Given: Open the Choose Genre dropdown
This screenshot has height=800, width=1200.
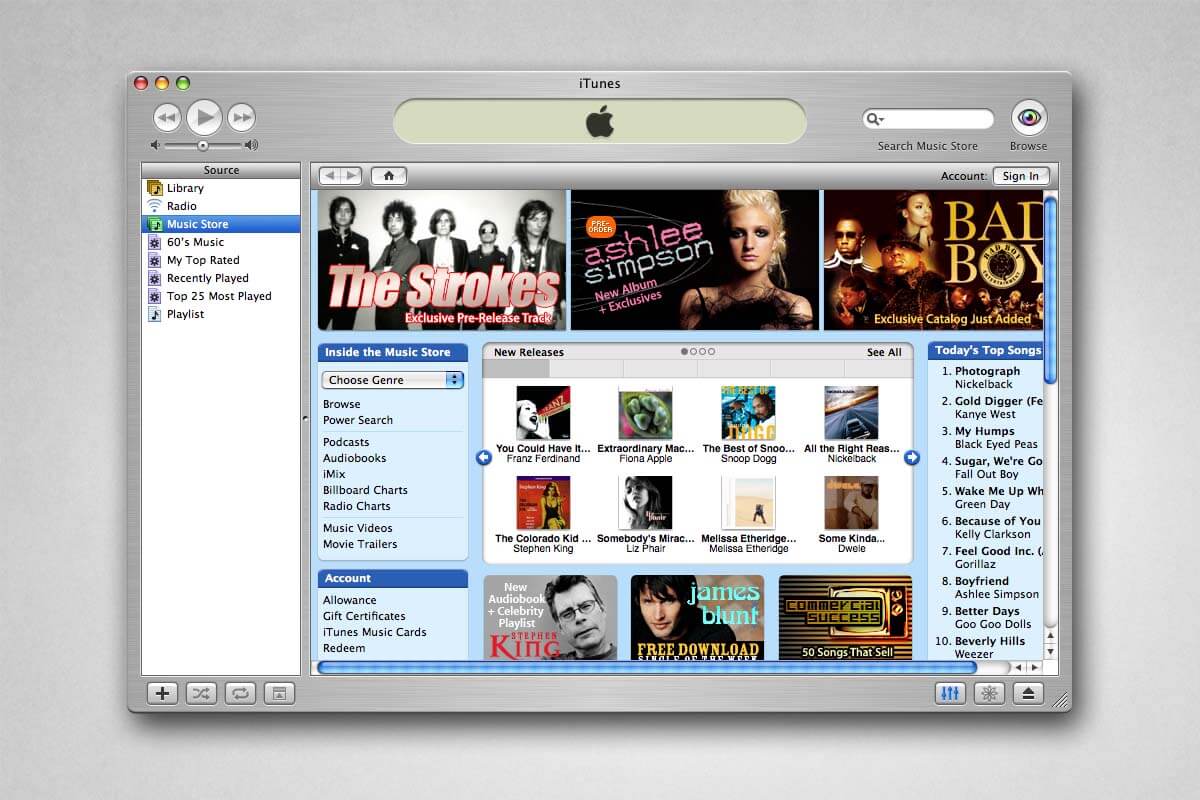Looking at the screenshot, I should click(x=393, y=380).
